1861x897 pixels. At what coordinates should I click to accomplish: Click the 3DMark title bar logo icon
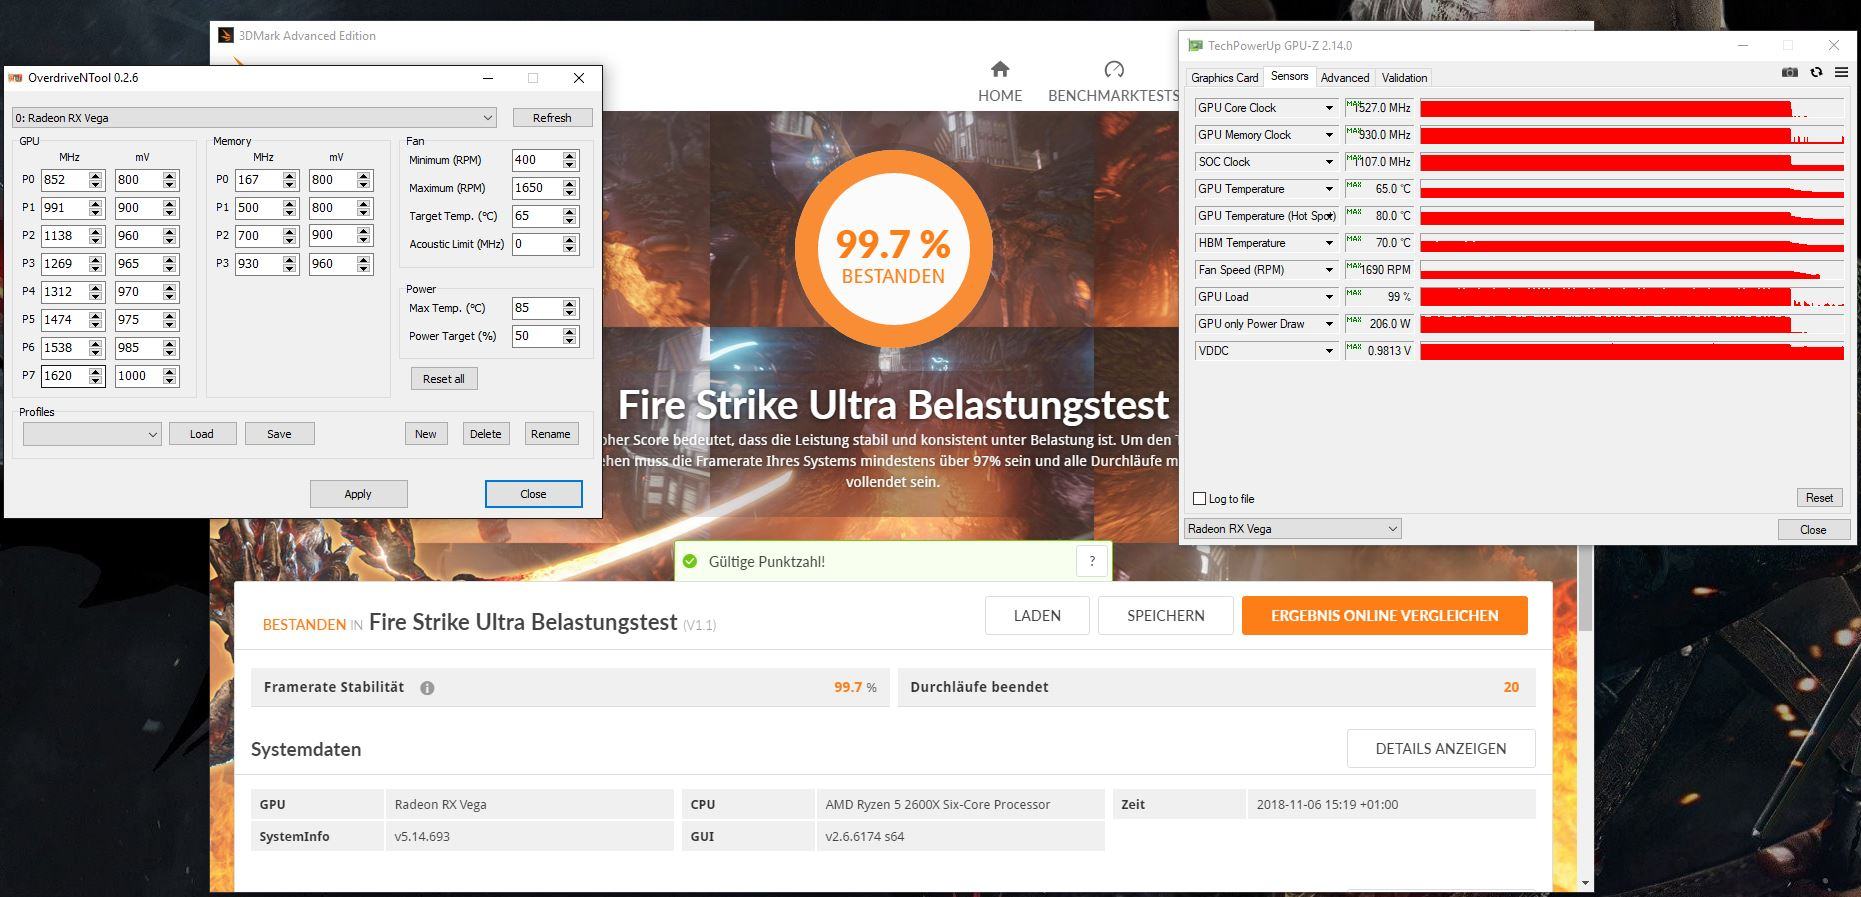click(x=226, y=36)
